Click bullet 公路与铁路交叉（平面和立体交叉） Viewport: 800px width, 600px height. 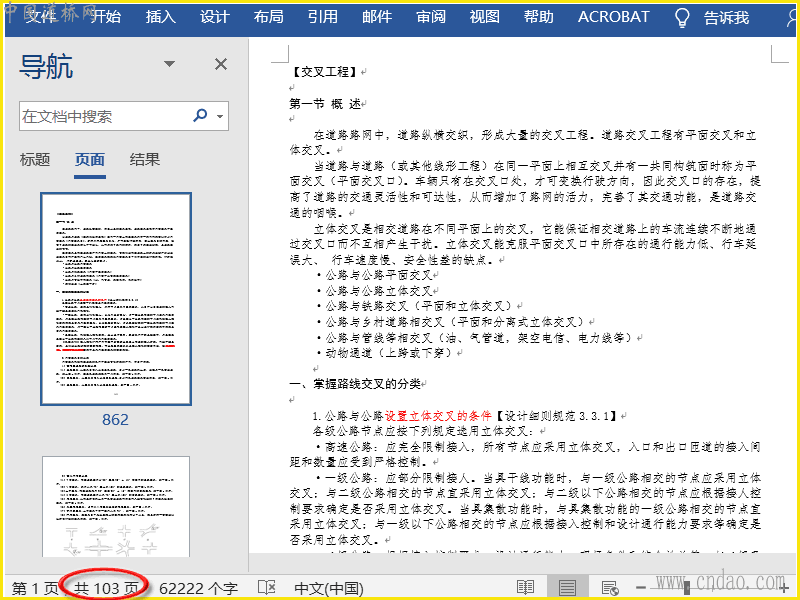tap(419, 306)
